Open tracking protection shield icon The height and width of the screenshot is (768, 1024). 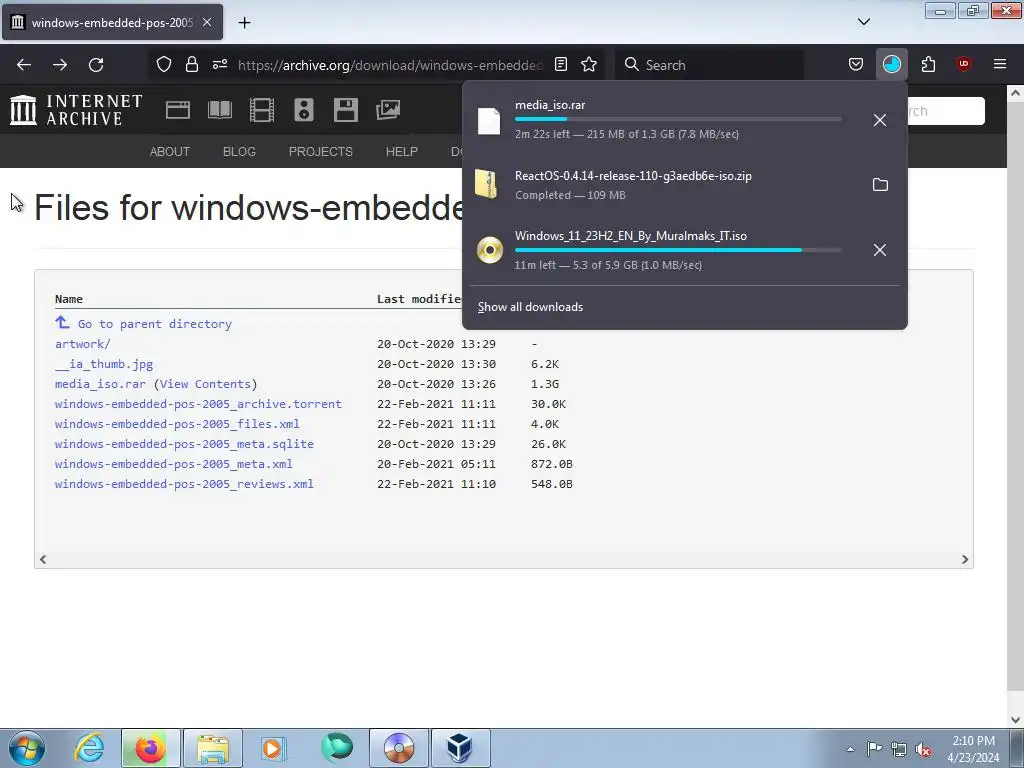(x=164, y=65)
